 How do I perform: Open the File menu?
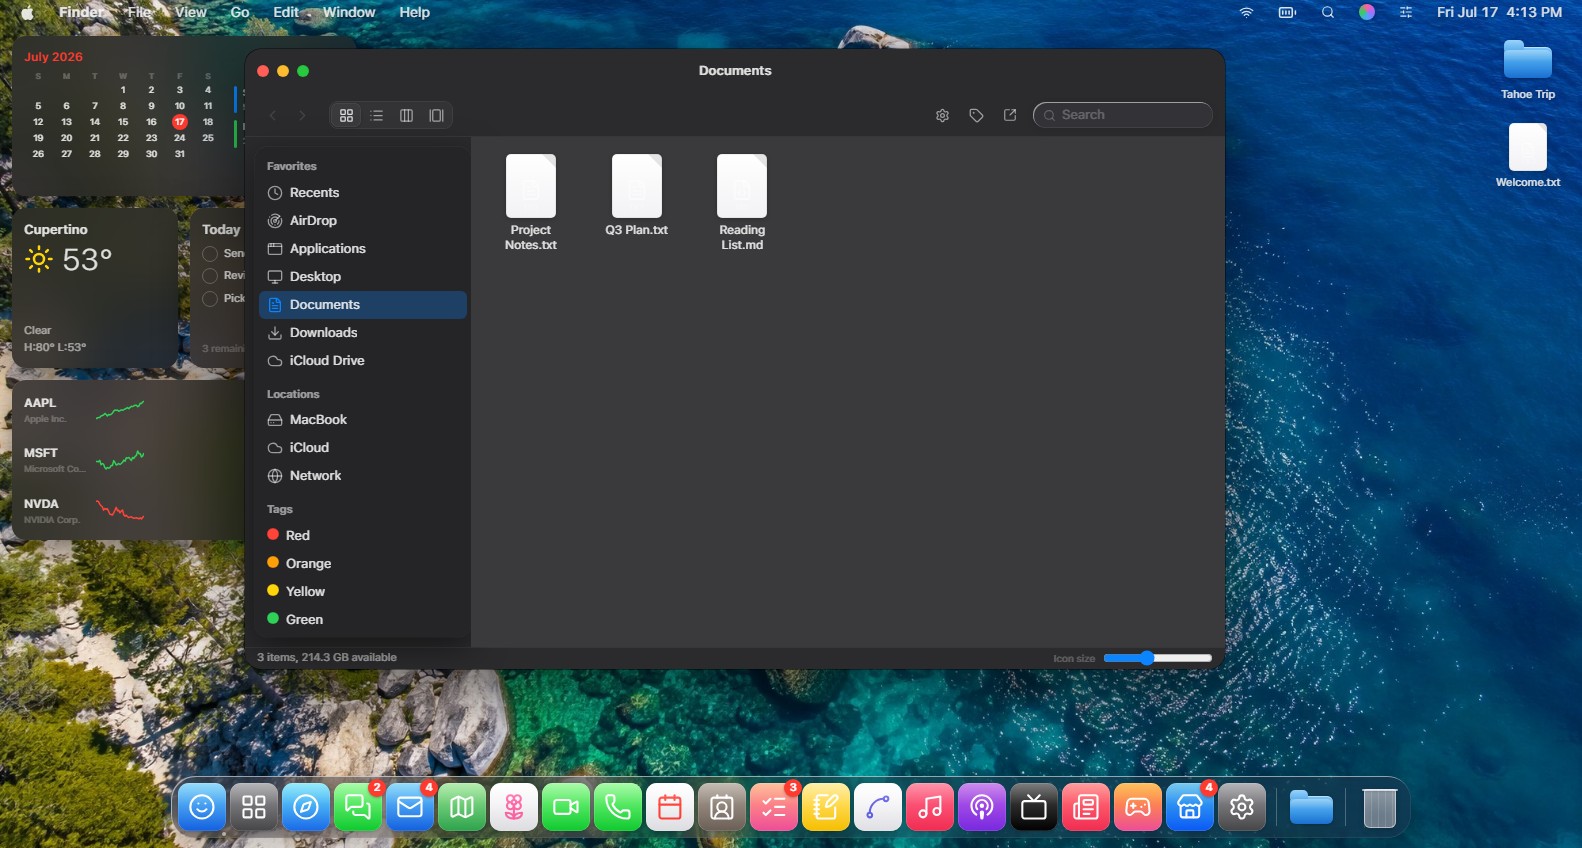click(139, 12)
